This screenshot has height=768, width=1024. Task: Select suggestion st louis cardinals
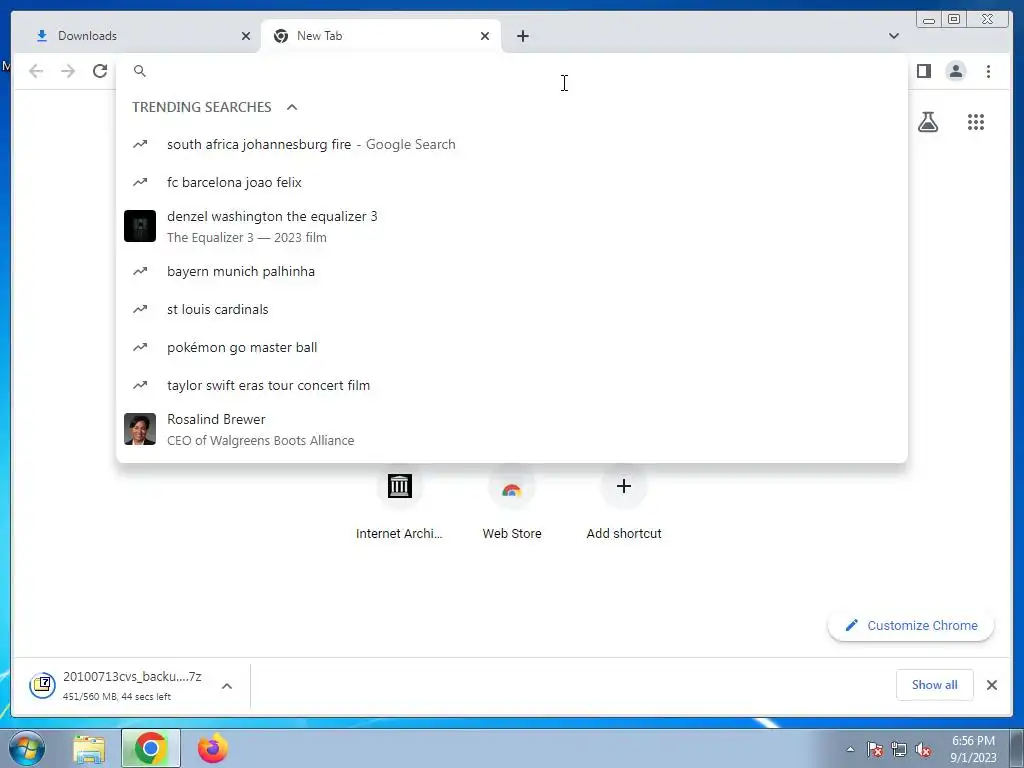(511, 309)
